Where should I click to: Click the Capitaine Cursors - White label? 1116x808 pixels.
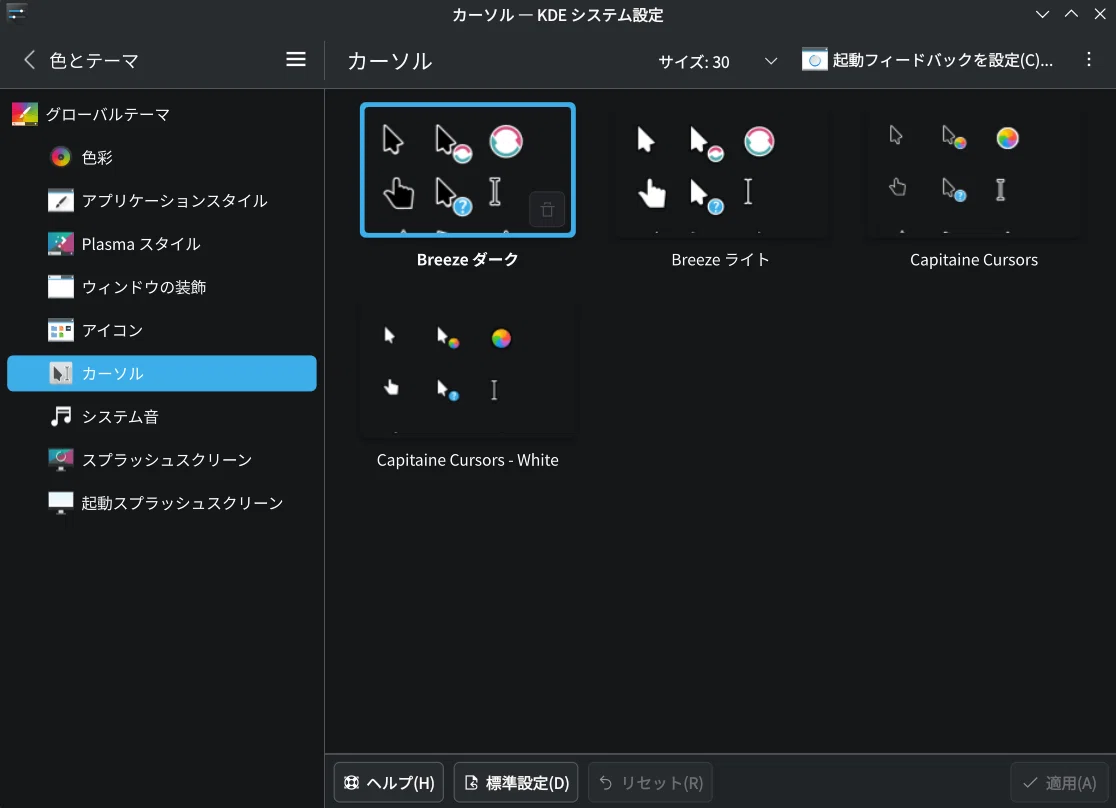click(x=468, y=460)
